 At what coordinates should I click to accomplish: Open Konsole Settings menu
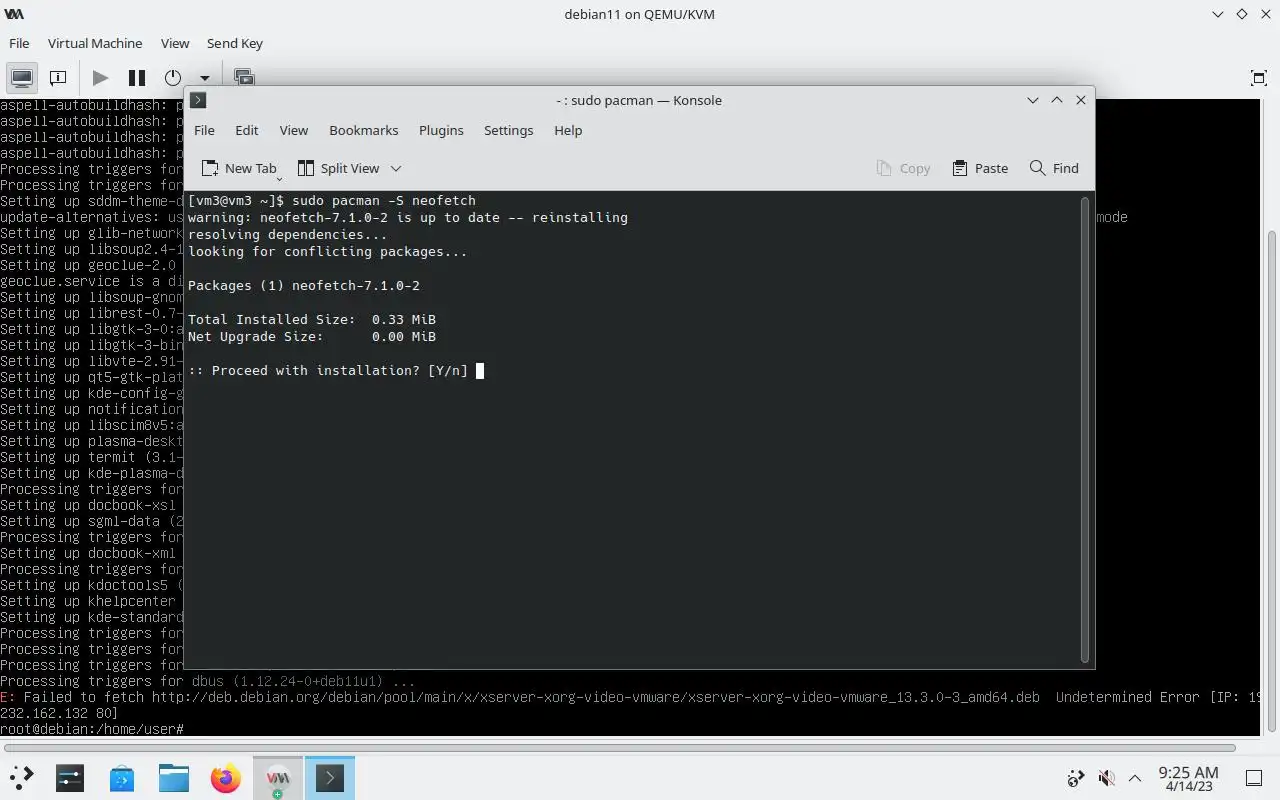(508, 130)
